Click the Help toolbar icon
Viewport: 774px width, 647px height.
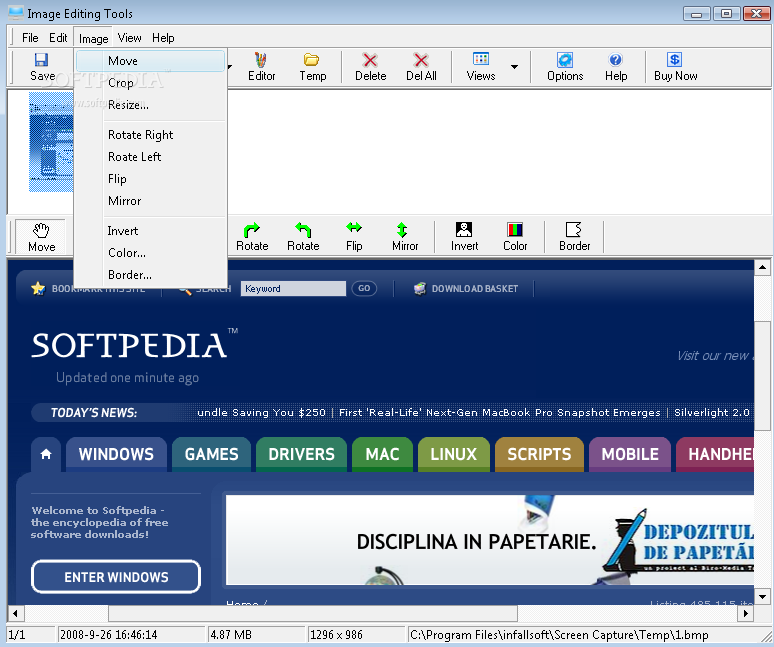tap(616, 67)
